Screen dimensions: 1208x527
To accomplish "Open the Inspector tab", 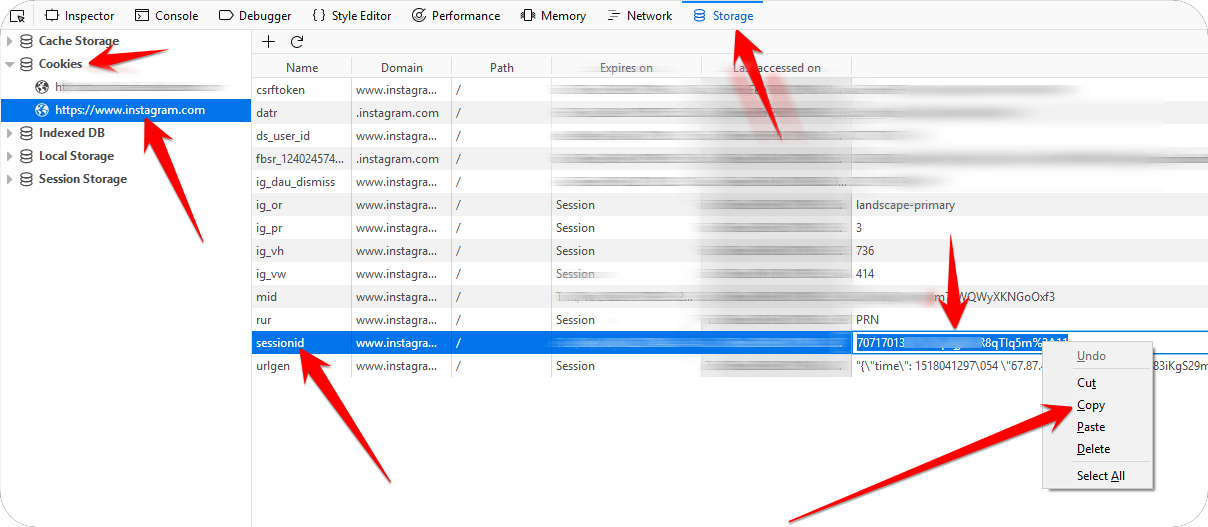I will (x=80, y=16).
